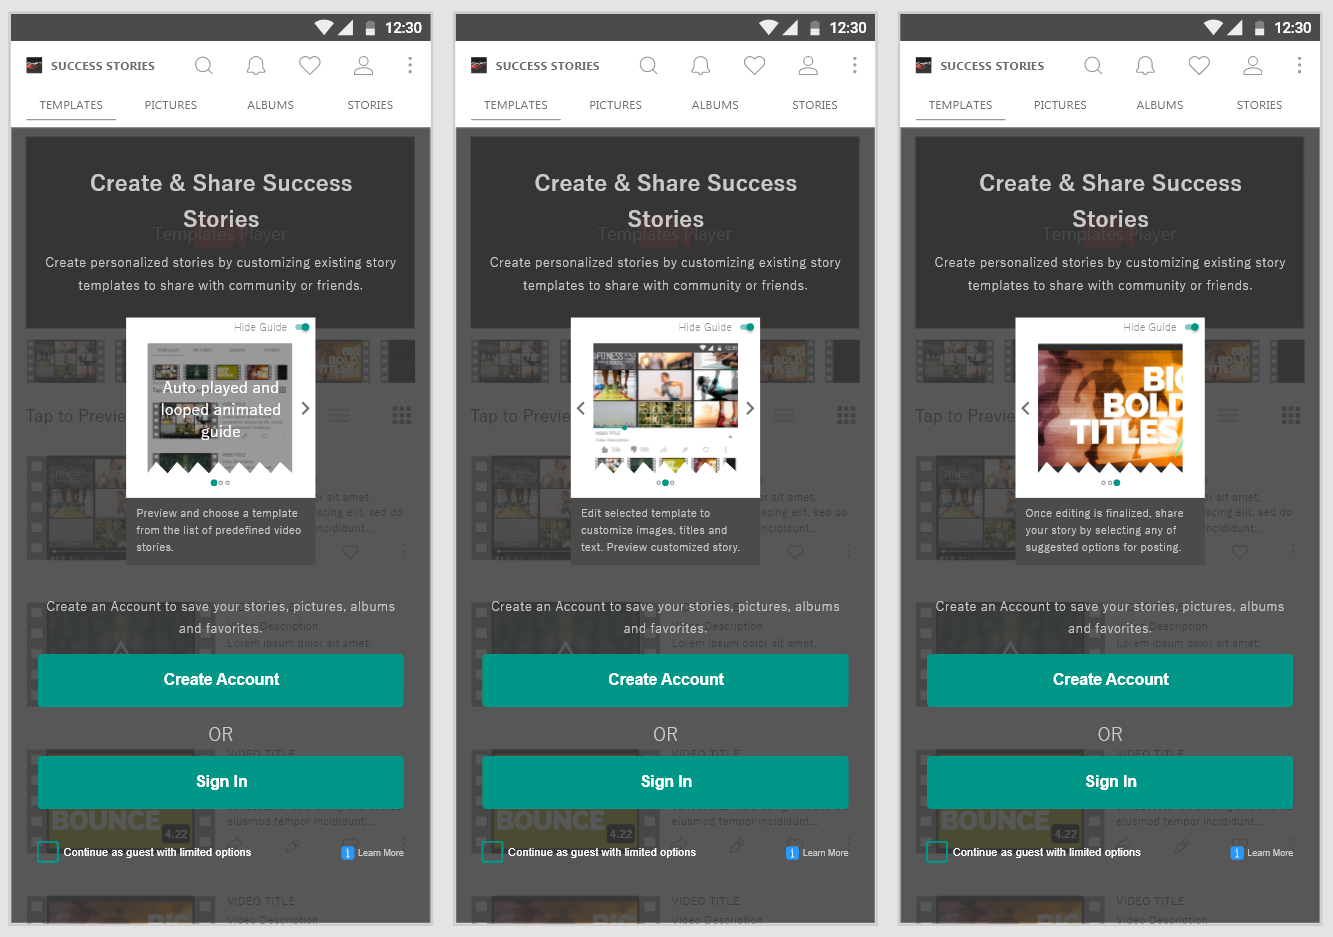1333x937 pixels.
Task: Open favorites heart in second phone header
Action: [755, 66]
